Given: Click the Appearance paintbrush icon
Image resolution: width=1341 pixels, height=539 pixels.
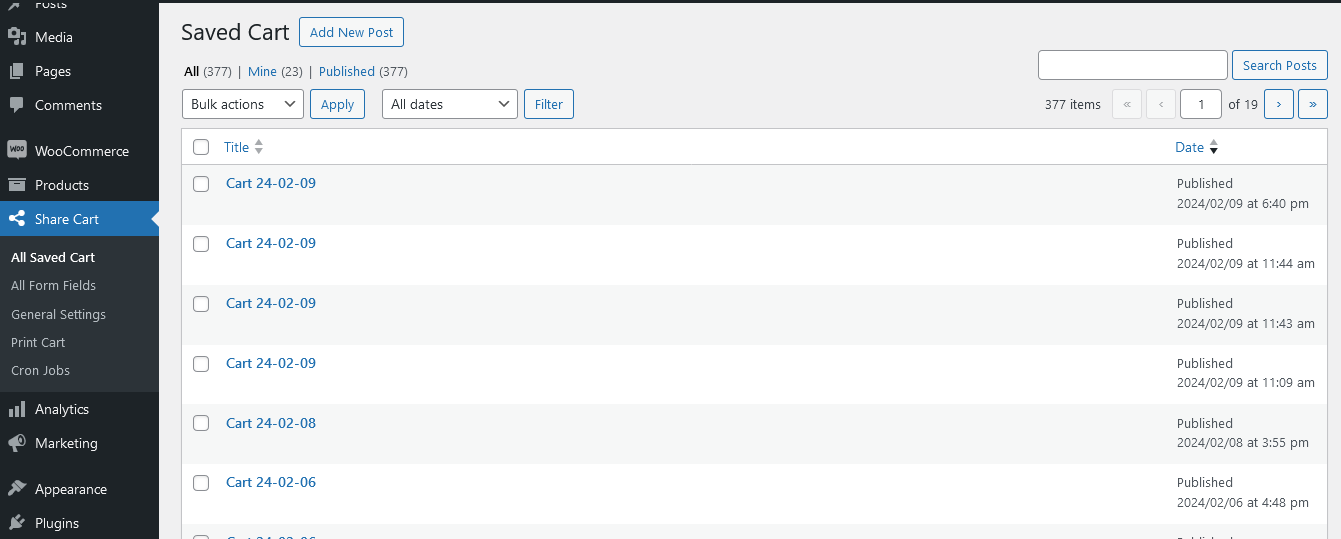Looking at the screenshot, I should click(17, 489).
